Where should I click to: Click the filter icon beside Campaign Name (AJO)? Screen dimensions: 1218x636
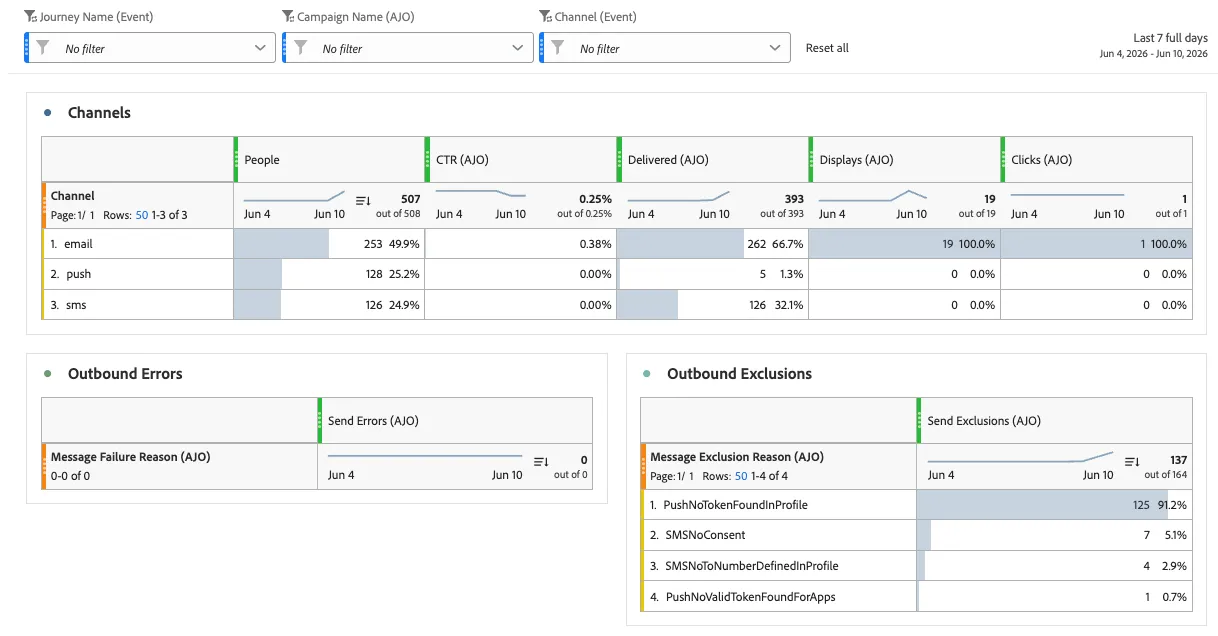pos(288,16)
